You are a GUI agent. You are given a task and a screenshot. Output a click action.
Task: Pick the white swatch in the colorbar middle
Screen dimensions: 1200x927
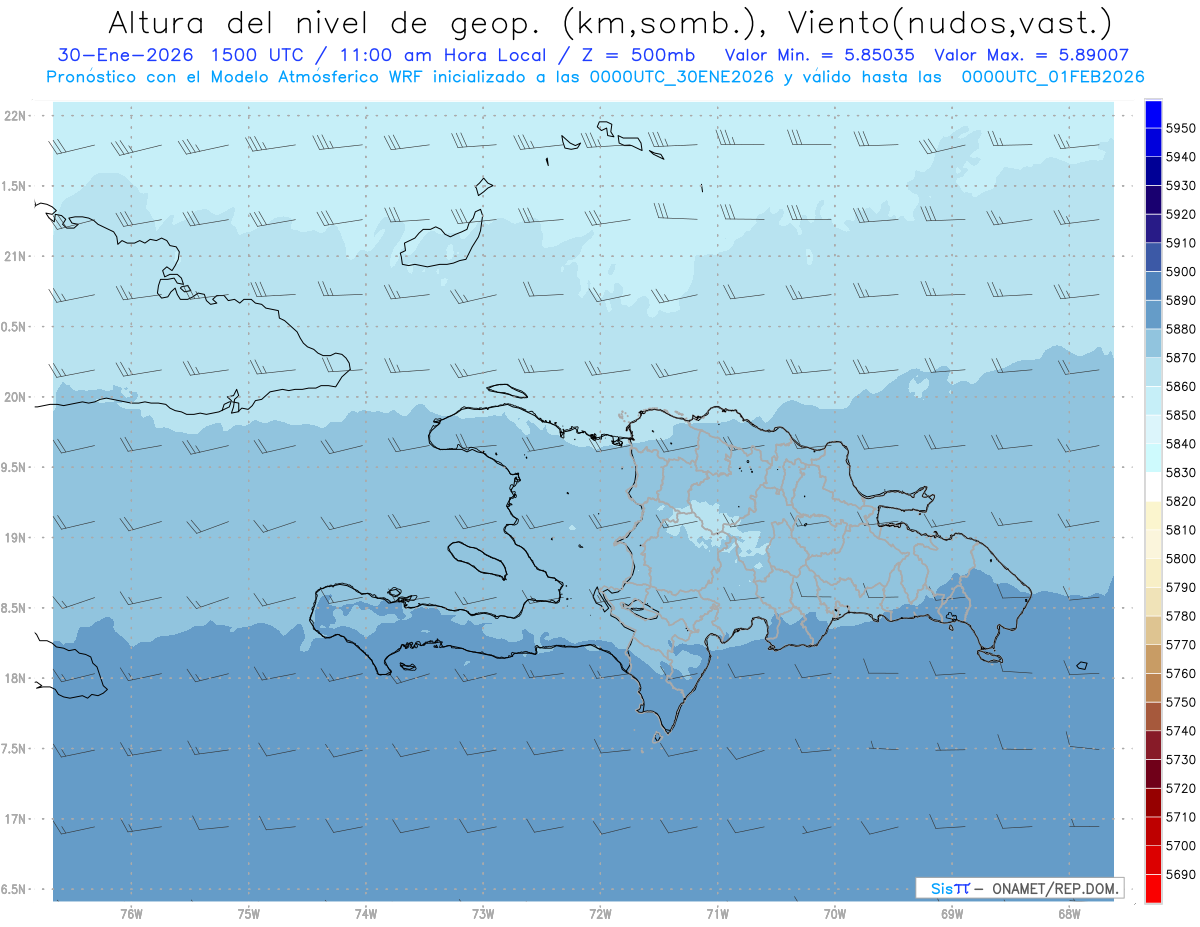1153,487
